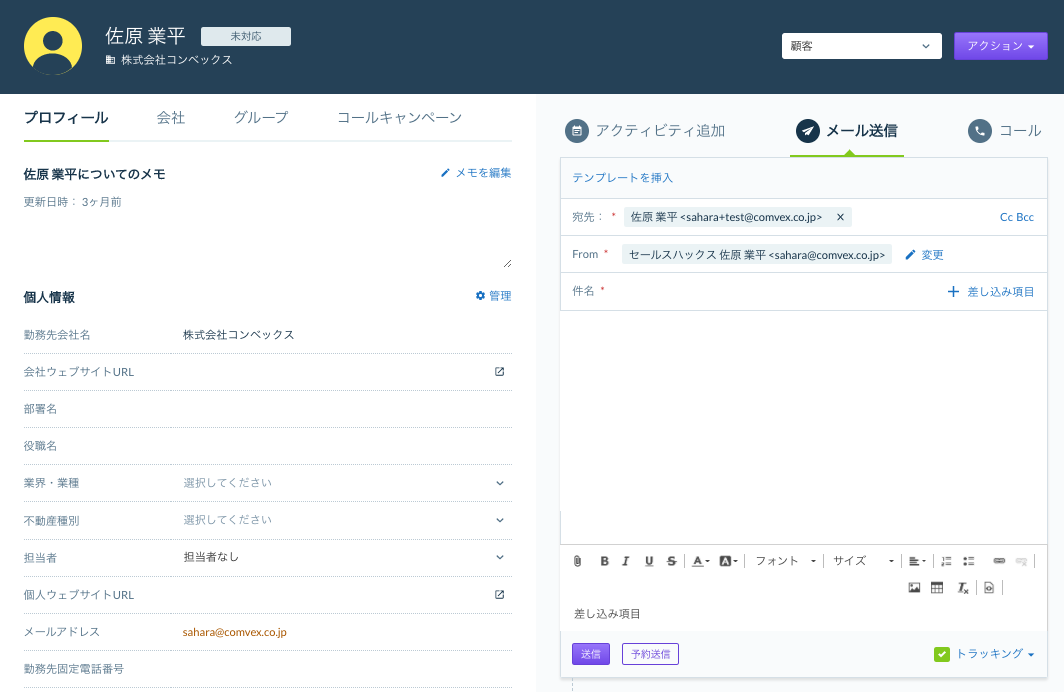Toggle underline formatting in the mail editor
Screen dimensions: 1064x692
(649, 561)
